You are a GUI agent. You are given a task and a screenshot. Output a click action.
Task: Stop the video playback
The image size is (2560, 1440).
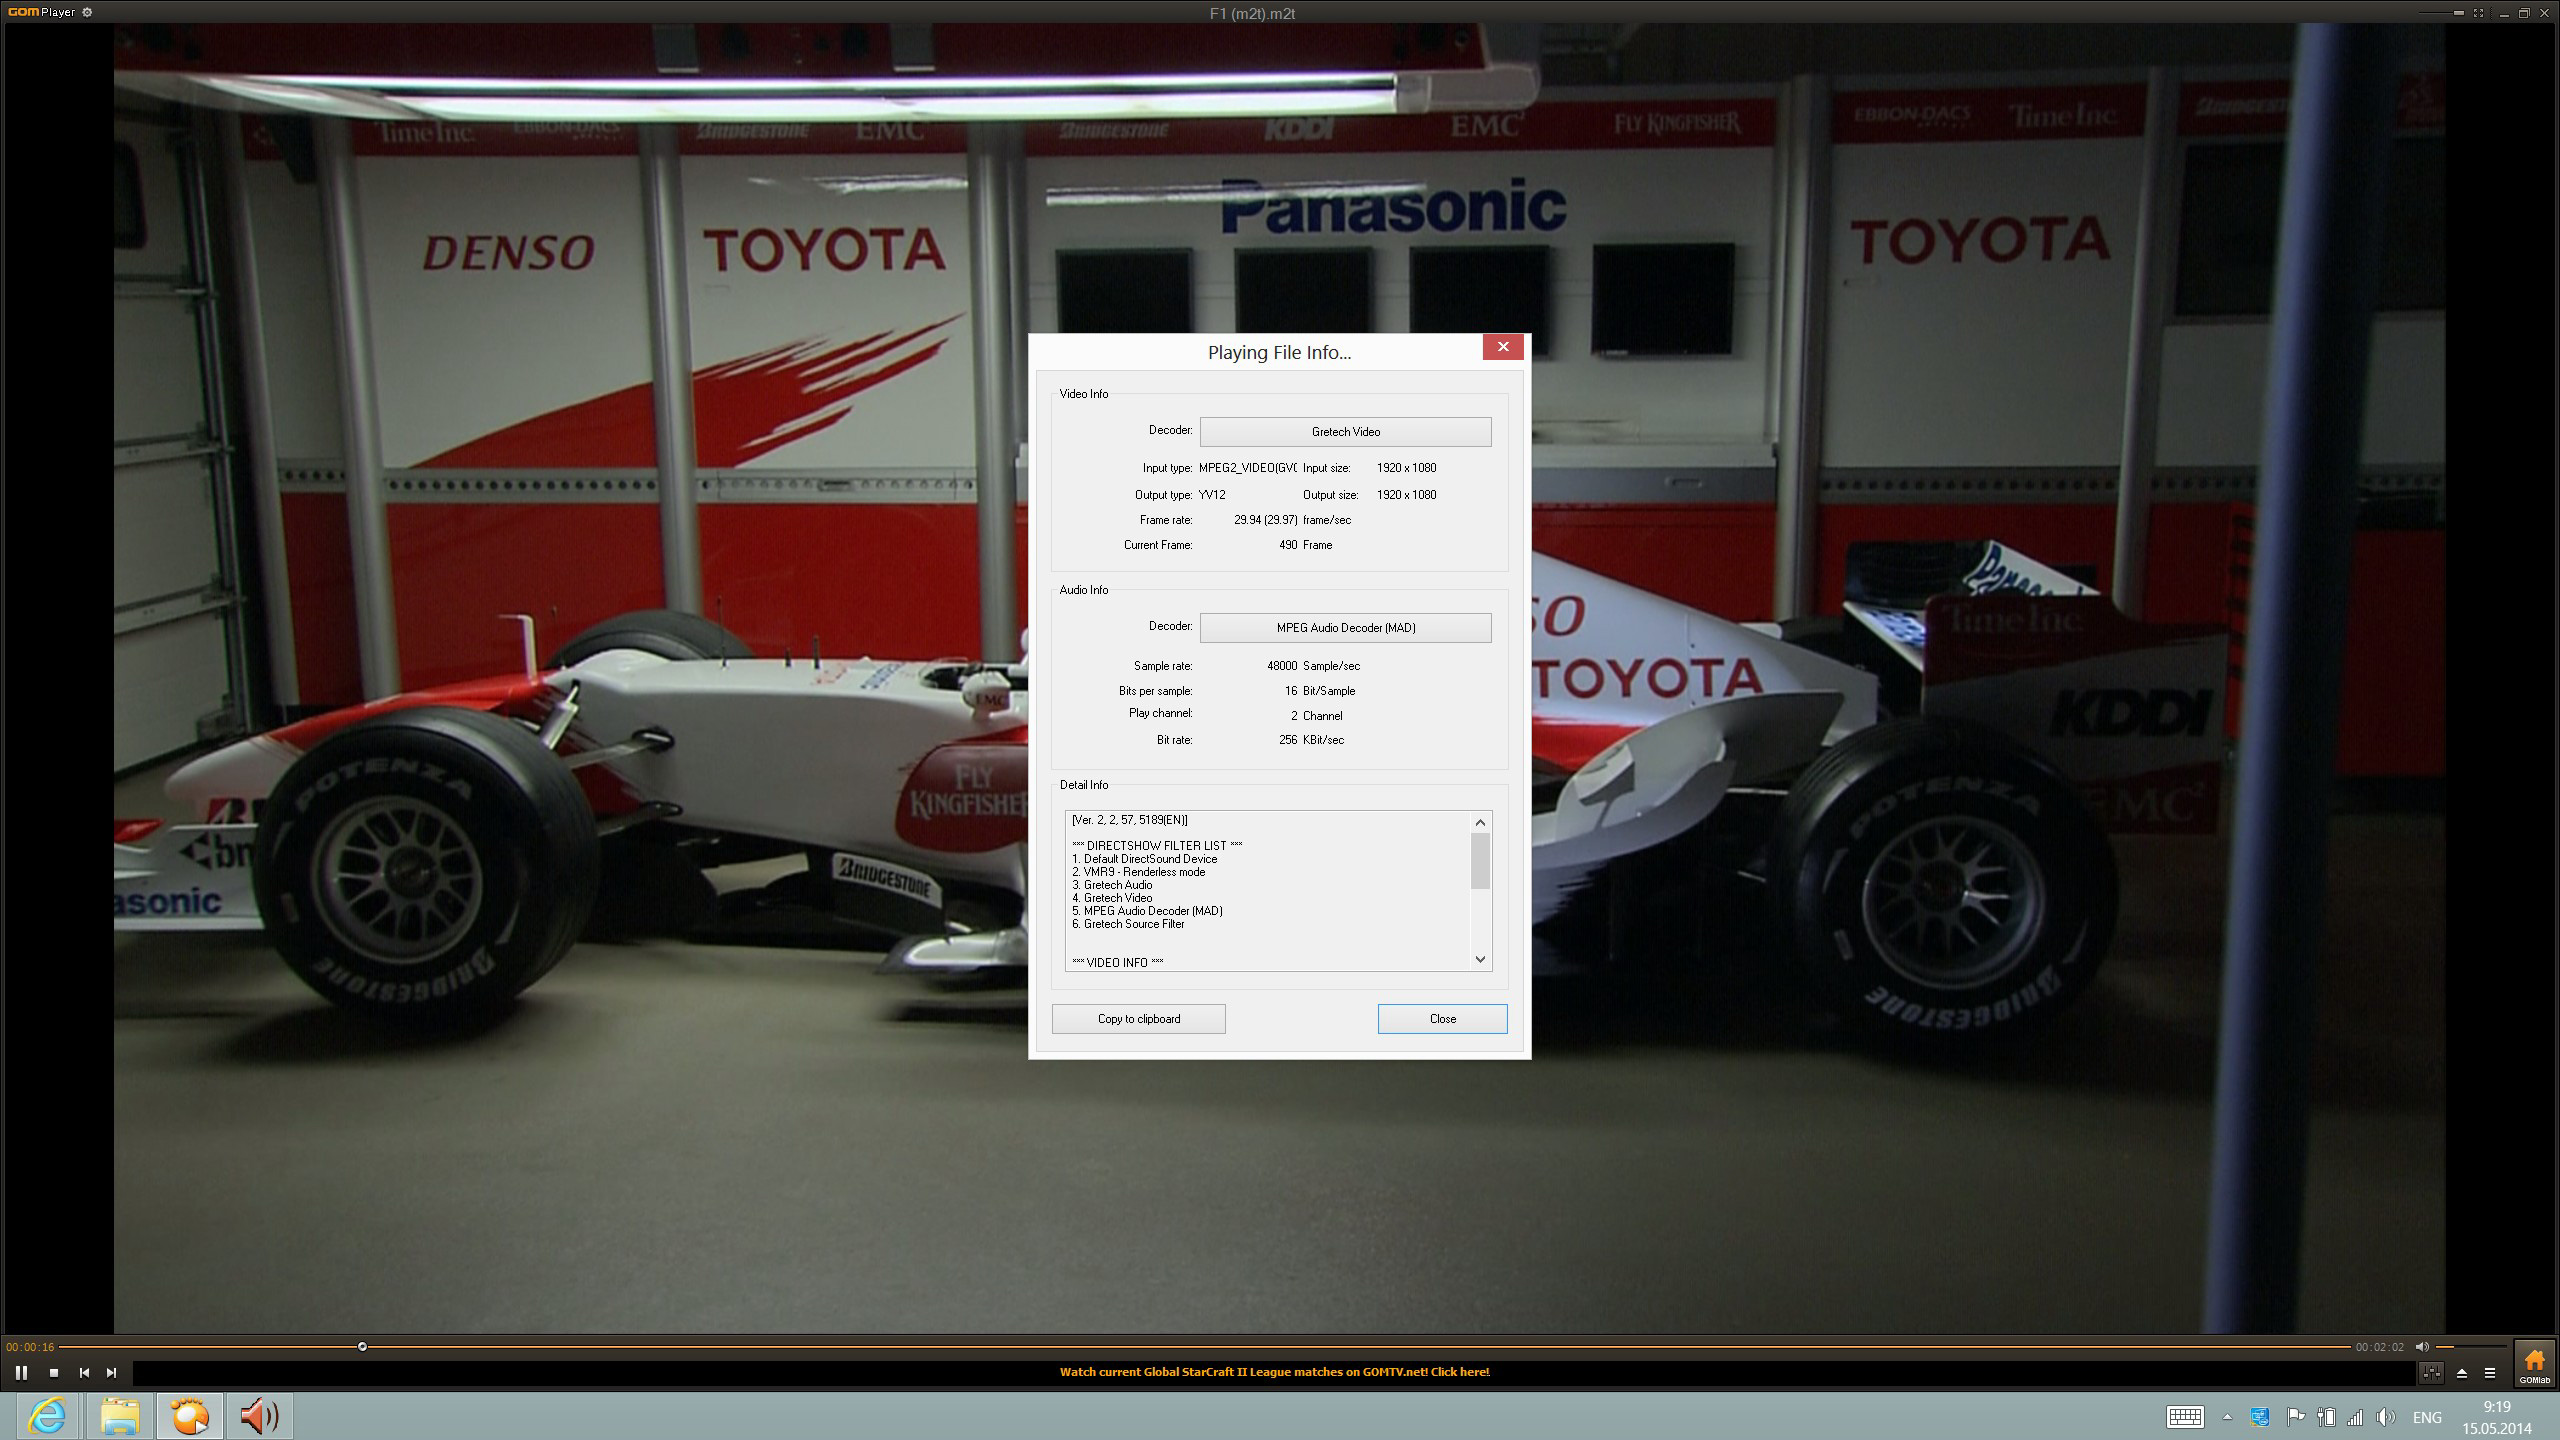point(54,1373)
